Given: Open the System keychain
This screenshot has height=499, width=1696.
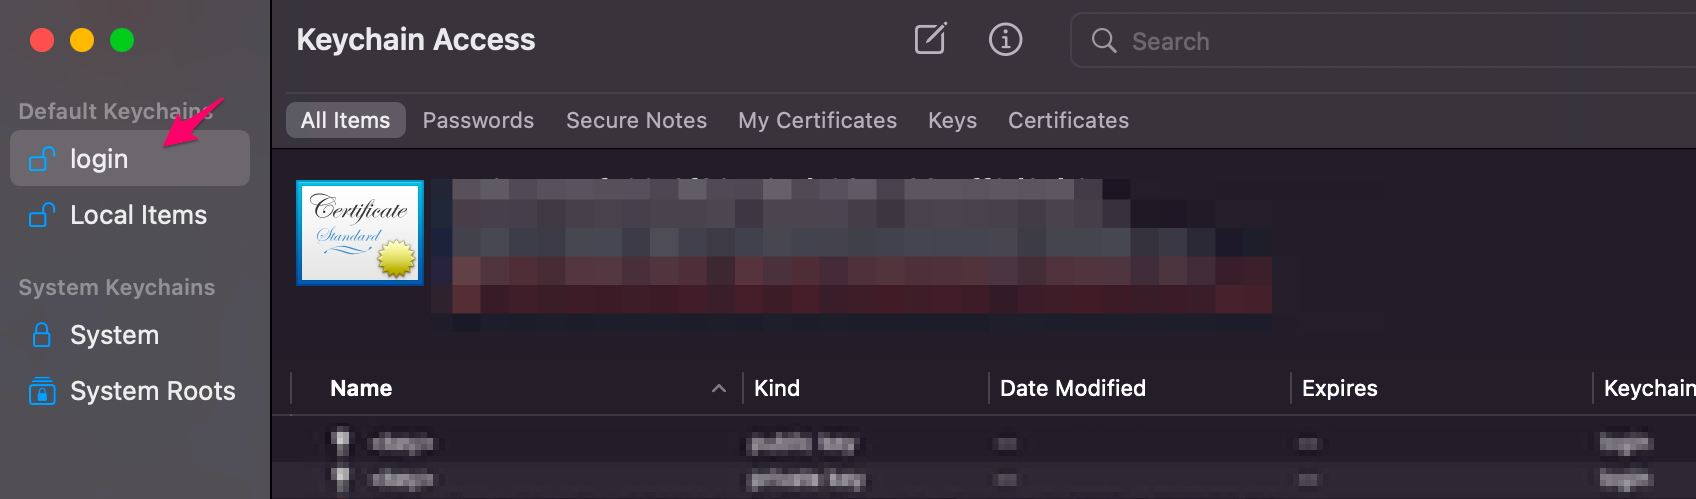Looking at the screenshot, I should pos(130,335).
